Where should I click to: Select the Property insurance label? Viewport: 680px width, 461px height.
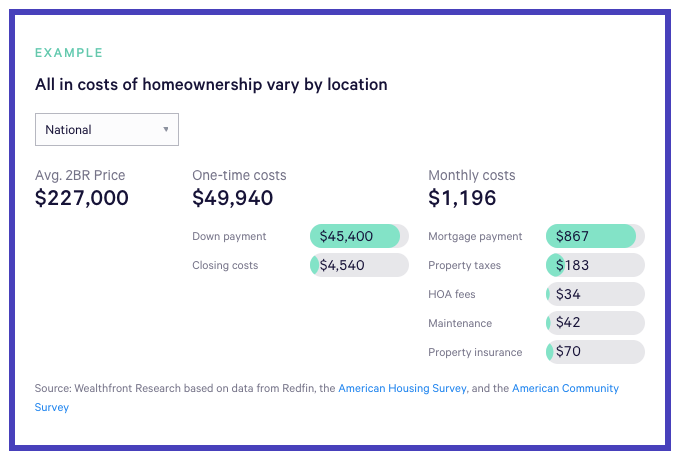(x=475, y=352)
